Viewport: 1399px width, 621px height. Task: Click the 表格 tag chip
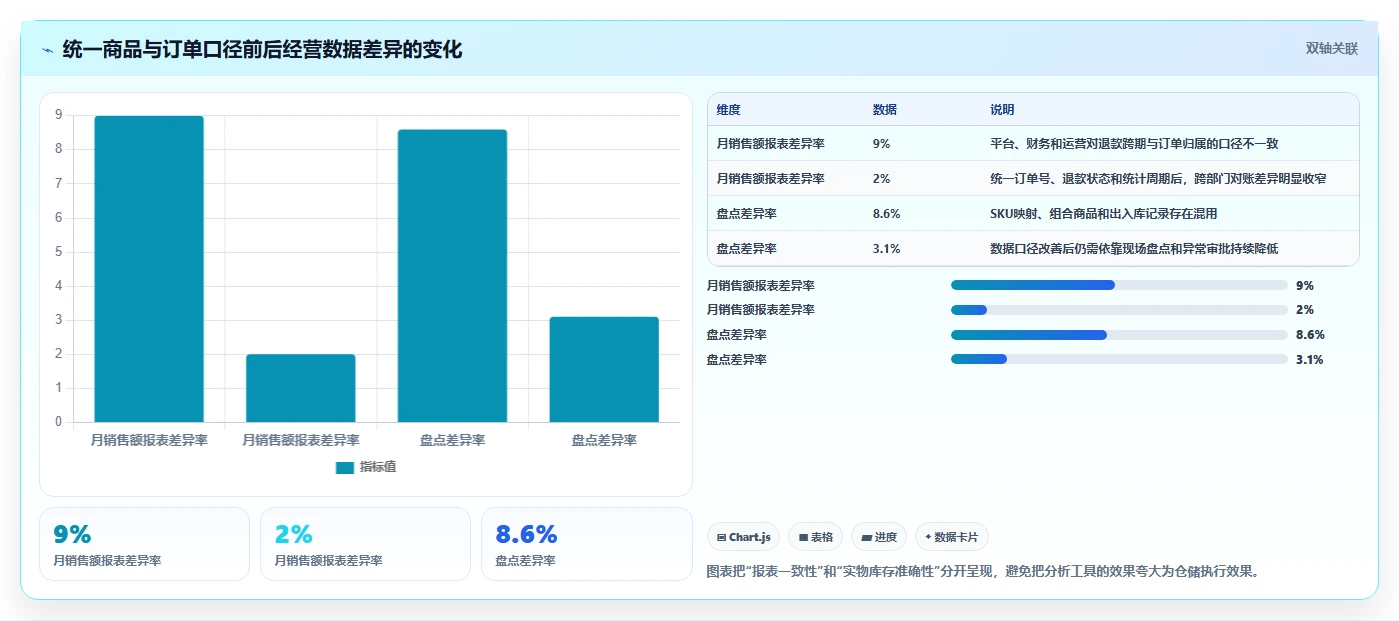point(816,537)
